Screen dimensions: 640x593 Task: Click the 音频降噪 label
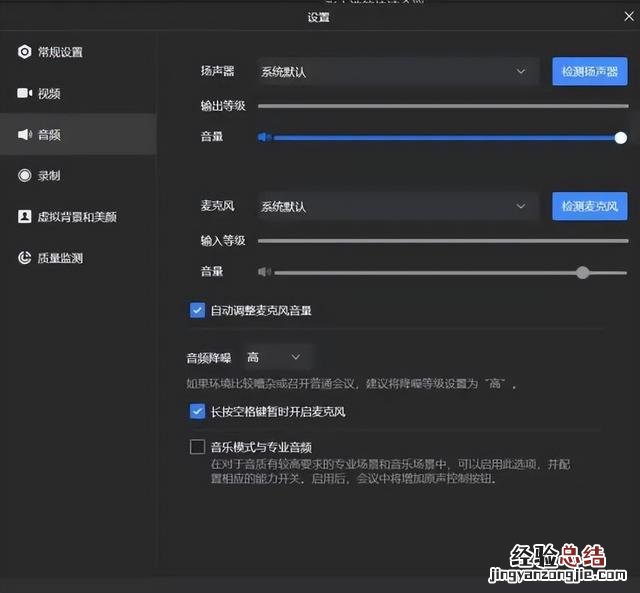[209, 358]
